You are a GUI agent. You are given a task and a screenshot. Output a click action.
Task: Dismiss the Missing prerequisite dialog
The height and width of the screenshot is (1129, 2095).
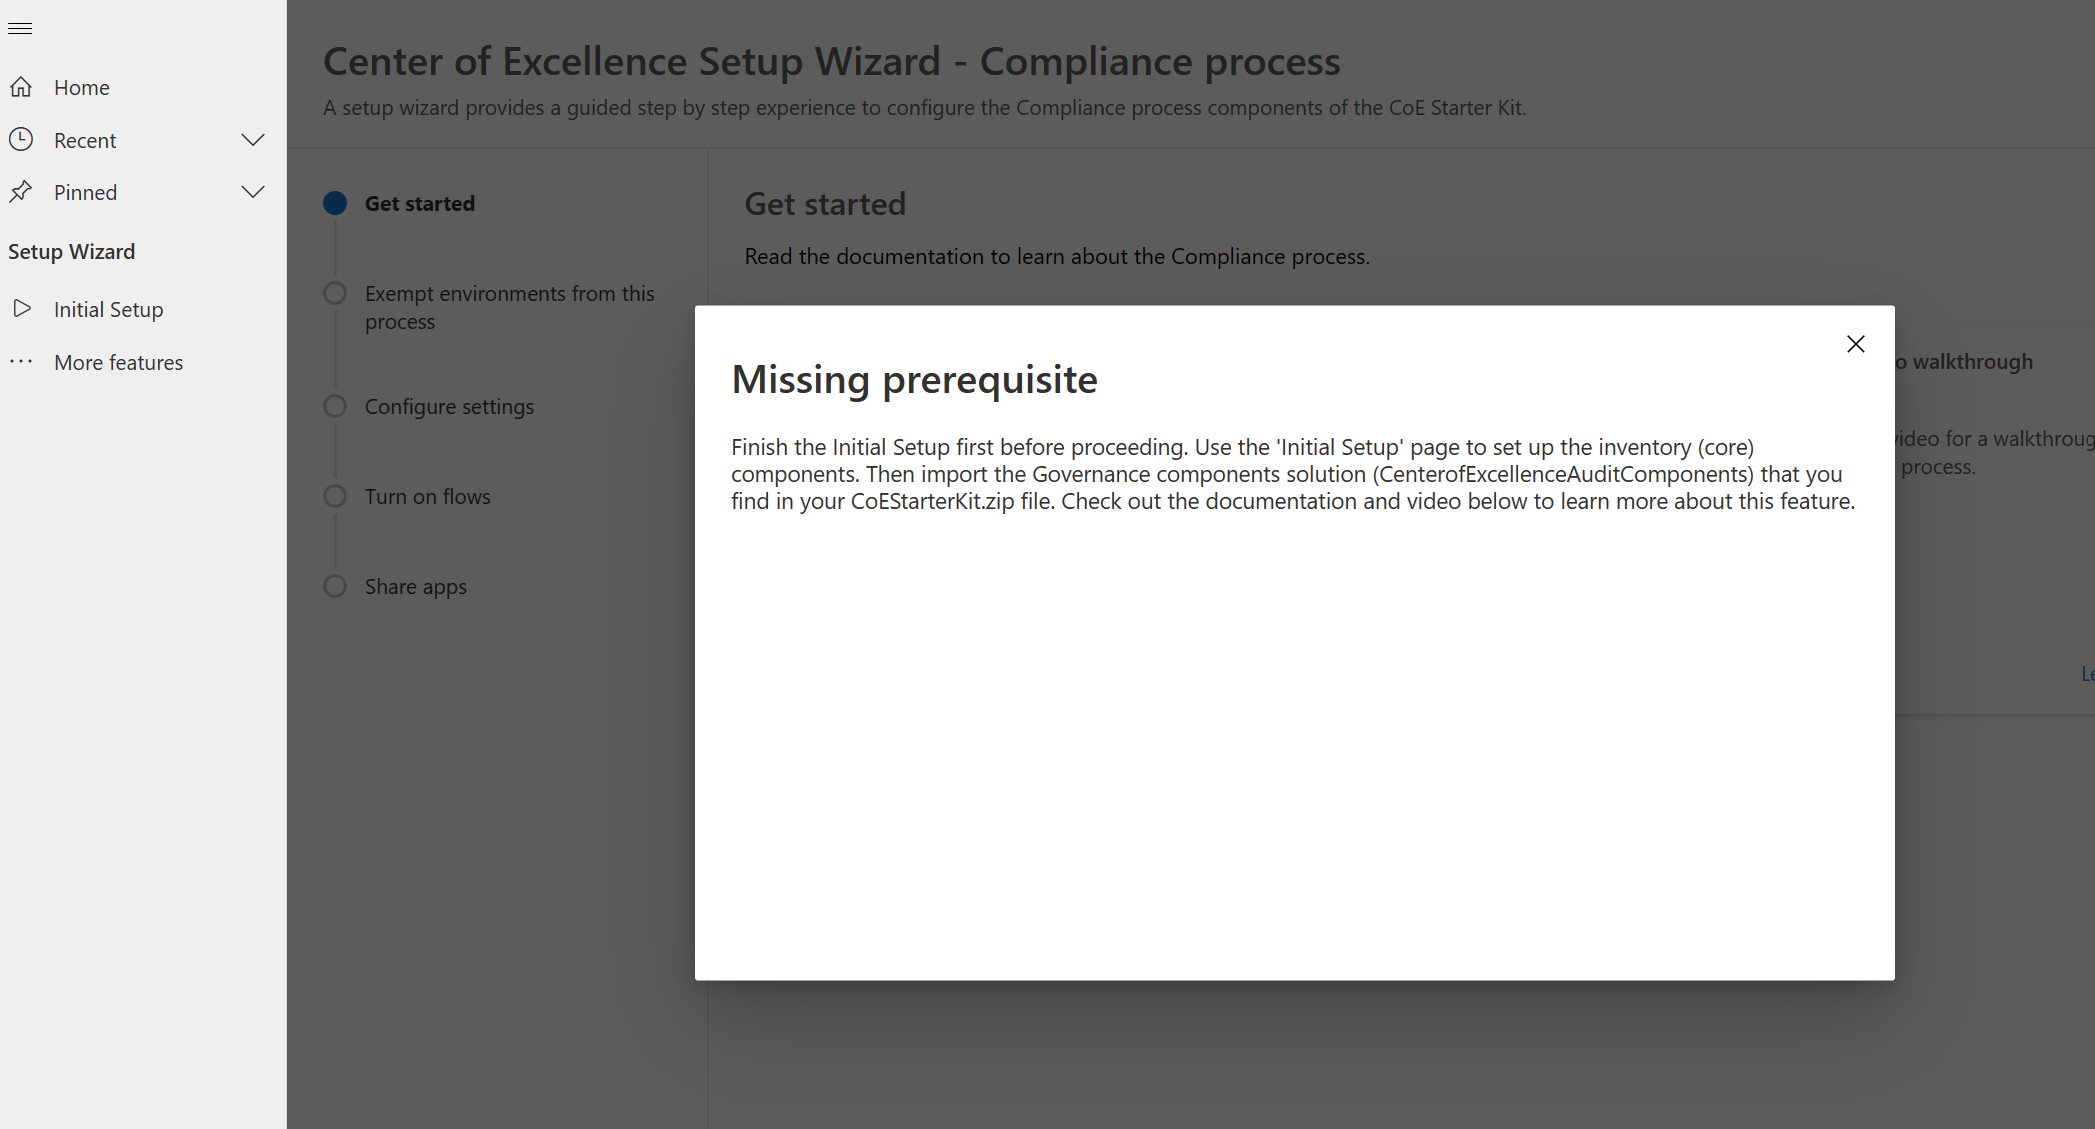[x=1855, y=343]
